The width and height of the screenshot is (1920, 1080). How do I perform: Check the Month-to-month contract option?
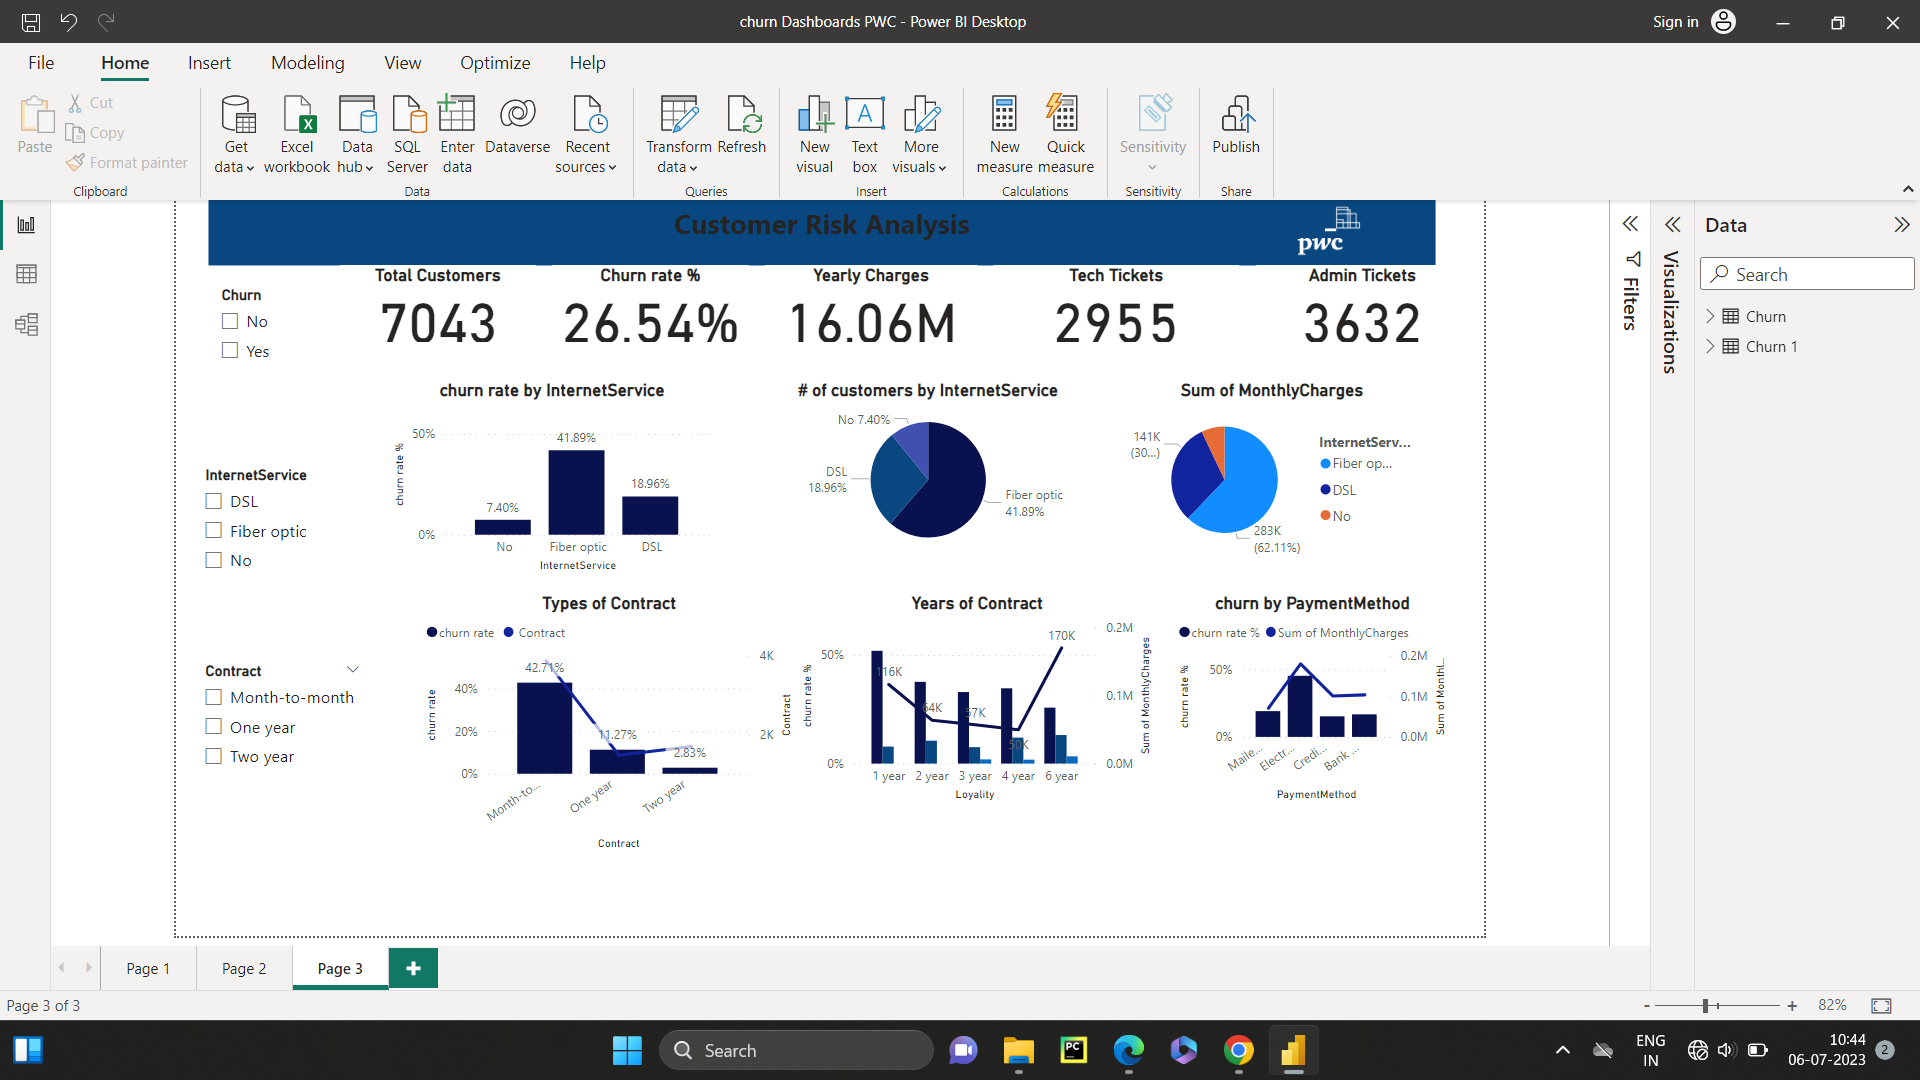click(213, 696)
